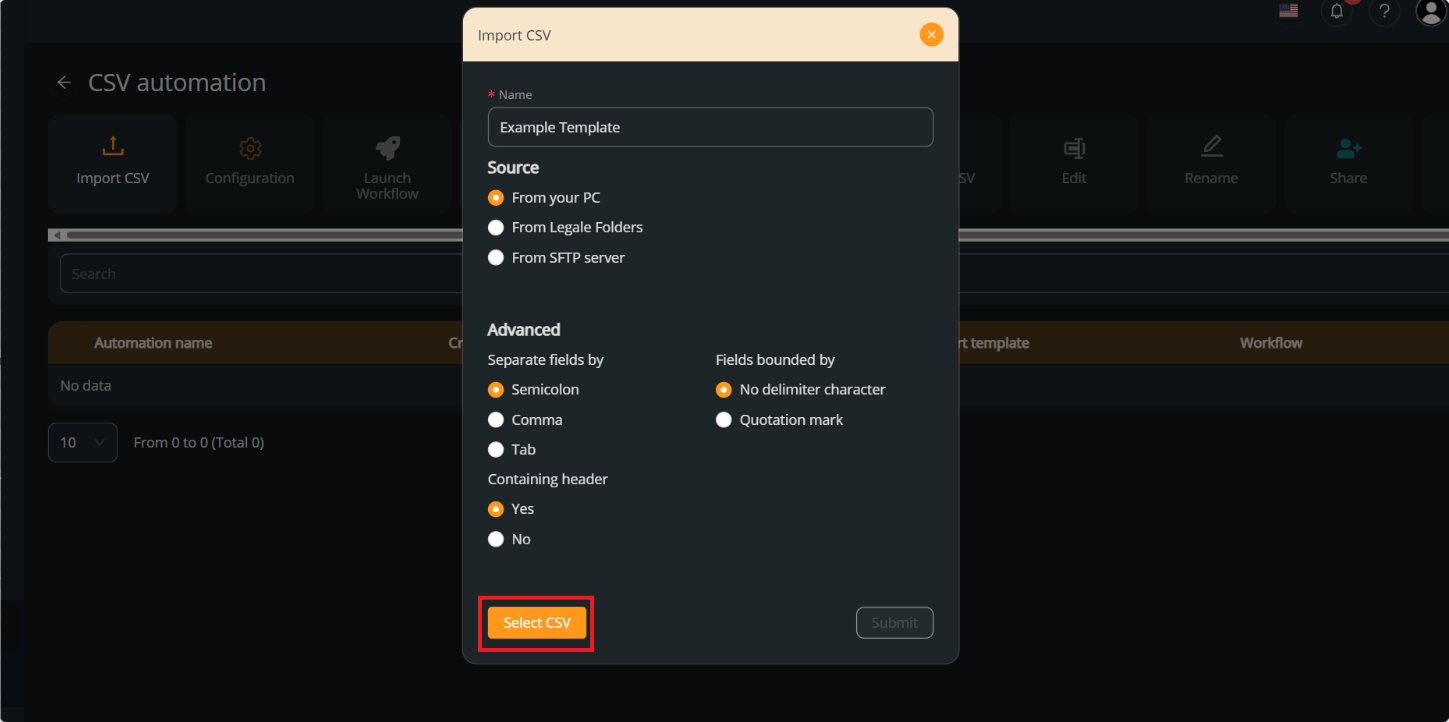Open the Configuration gear icon
The width and height of the screenshot is (1449, 722).
249,145
